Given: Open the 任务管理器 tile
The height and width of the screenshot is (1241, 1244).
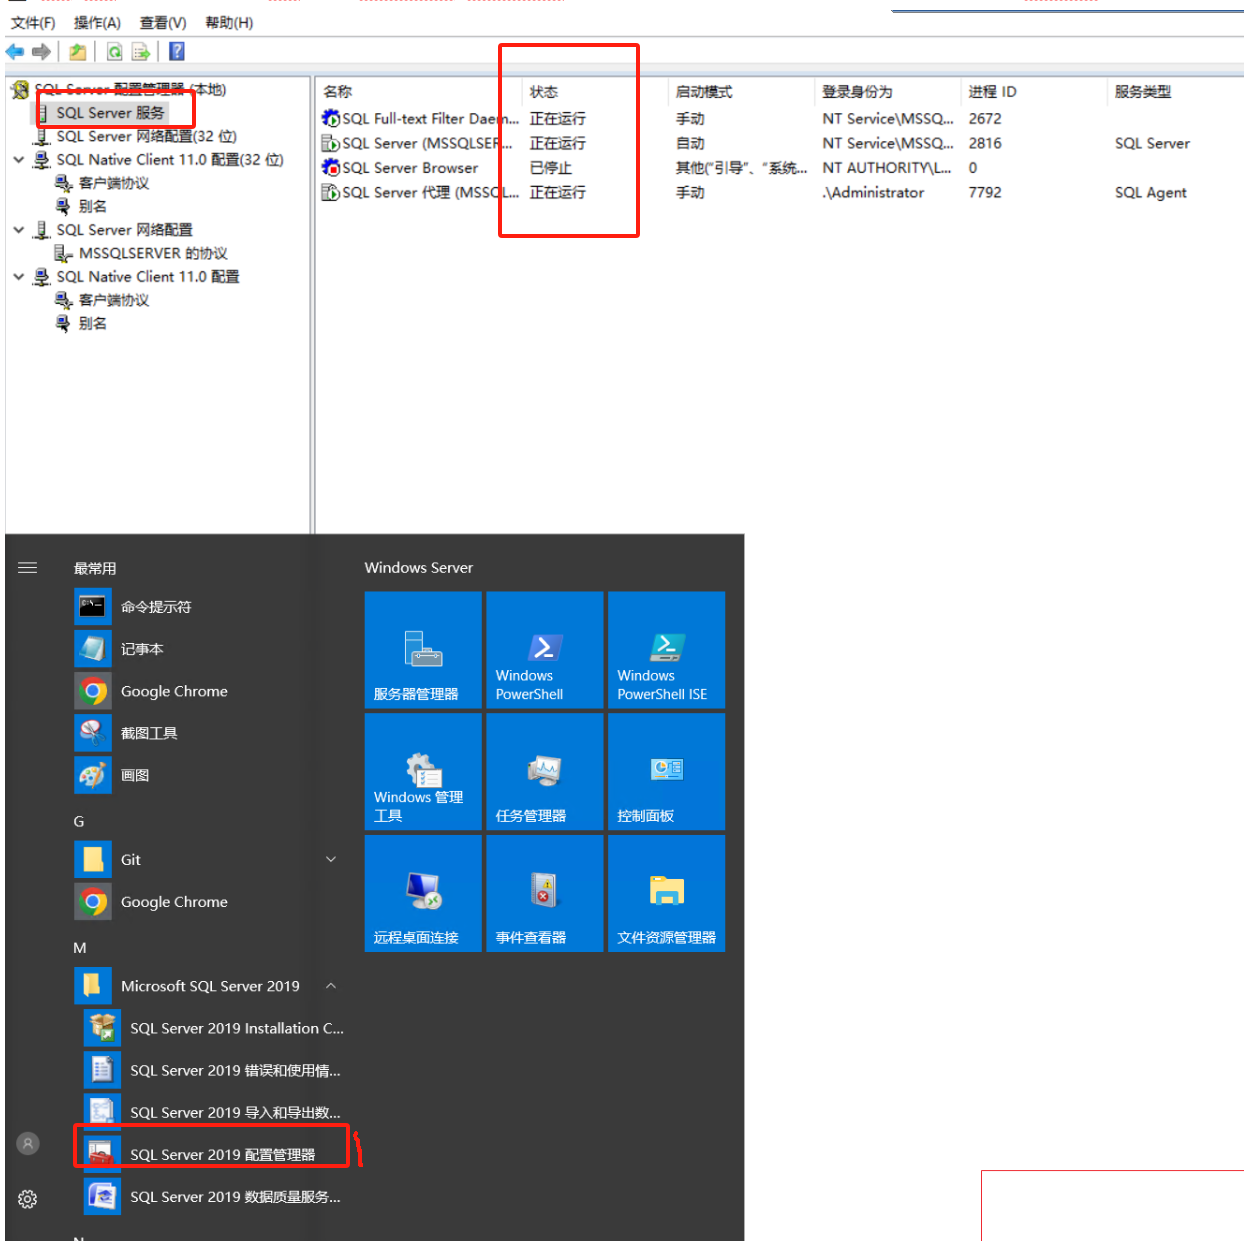Looking at the screenshot, I should click(x=545, y=772).
